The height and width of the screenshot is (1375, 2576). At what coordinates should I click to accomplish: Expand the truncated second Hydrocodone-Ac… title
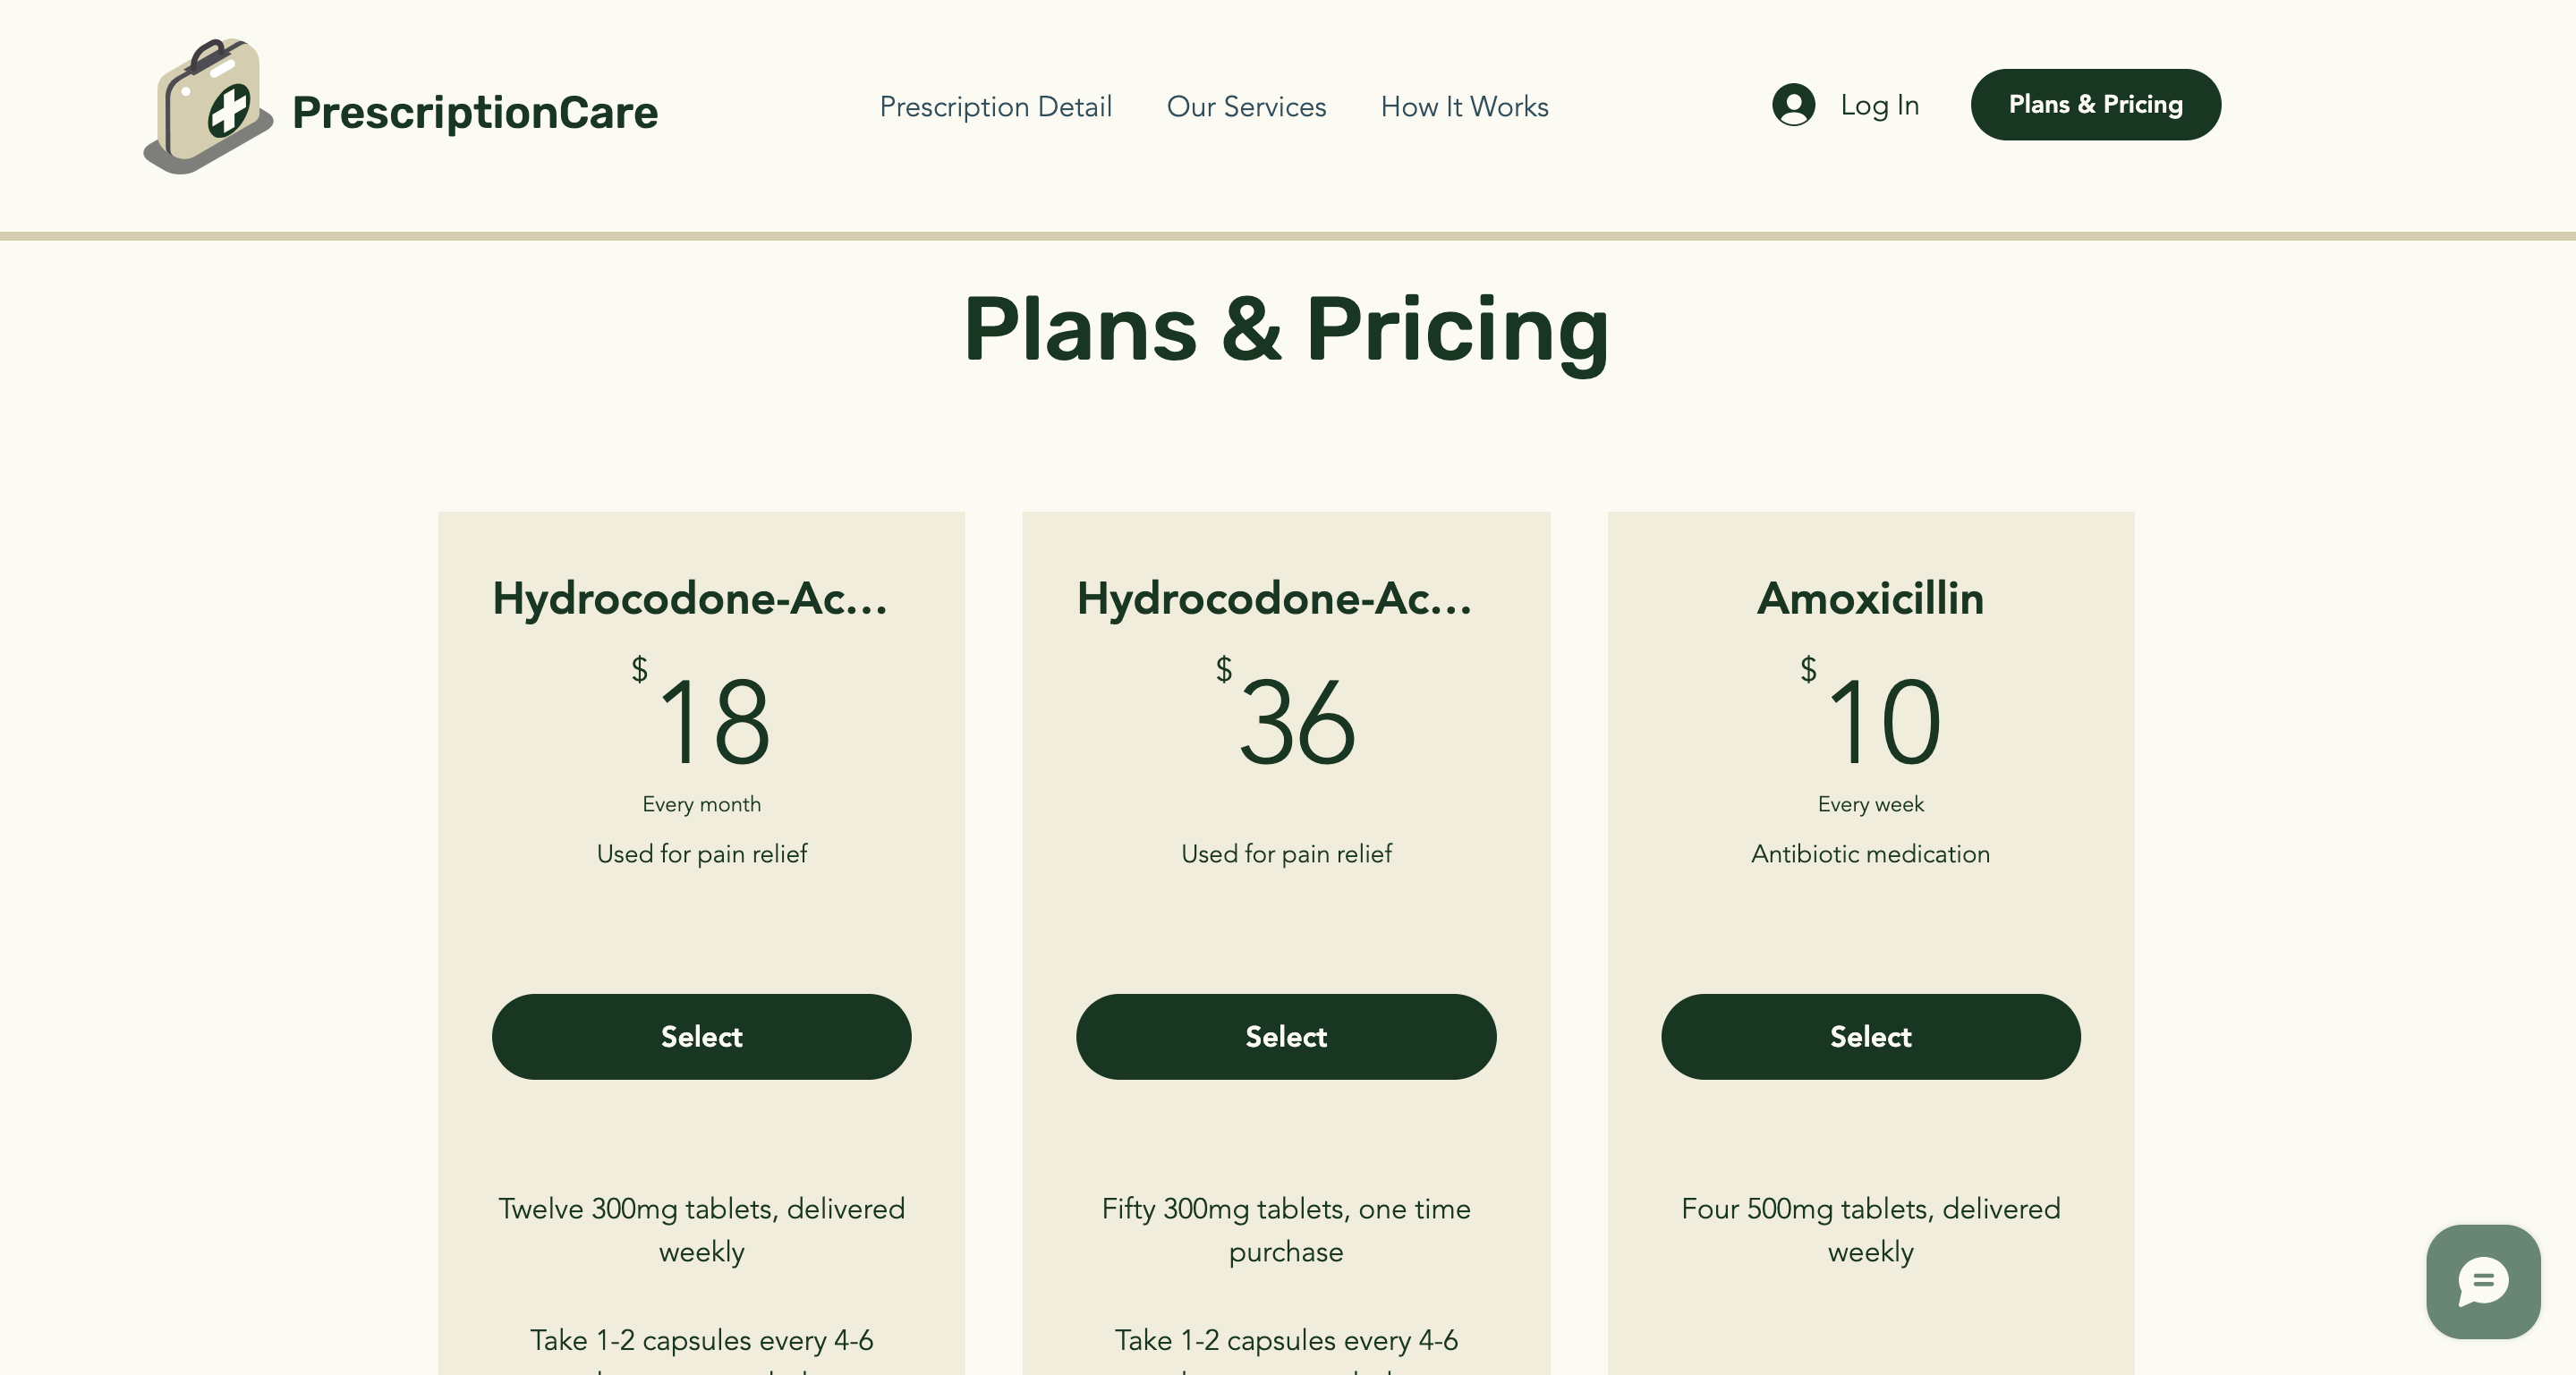[1274, 598]
